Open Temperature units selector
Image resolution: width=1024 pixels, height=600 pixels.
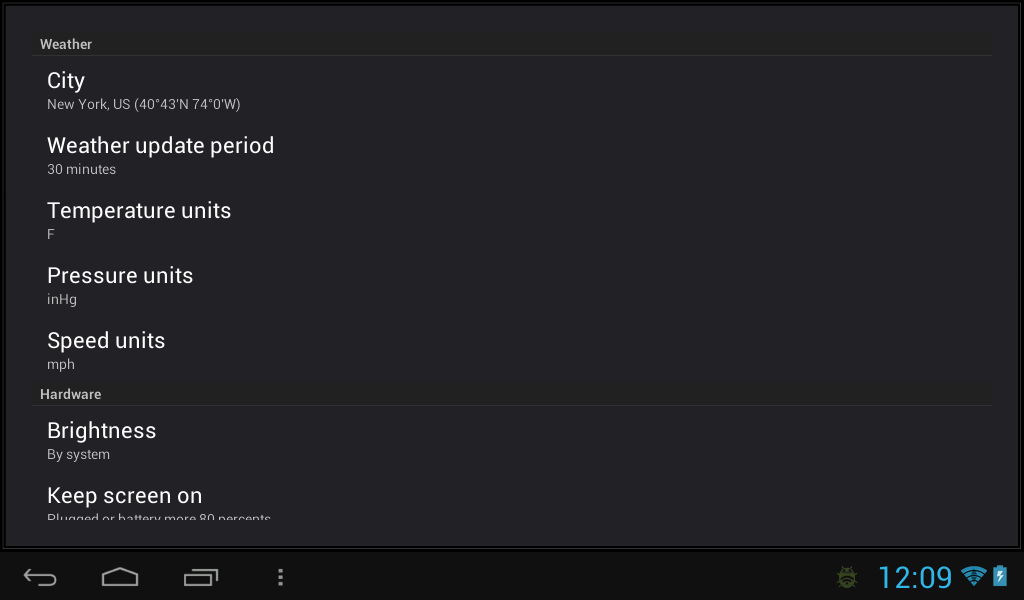[x=512, y=221]
